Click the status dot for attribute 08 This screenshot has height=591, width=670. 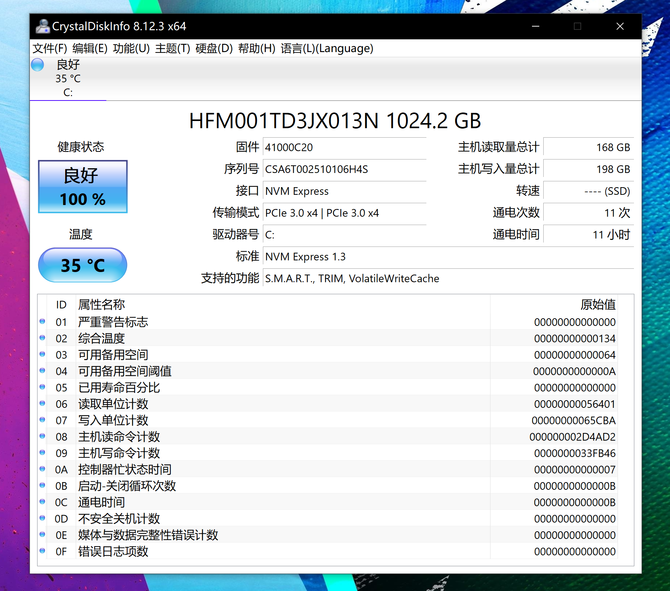coord(42,436)
